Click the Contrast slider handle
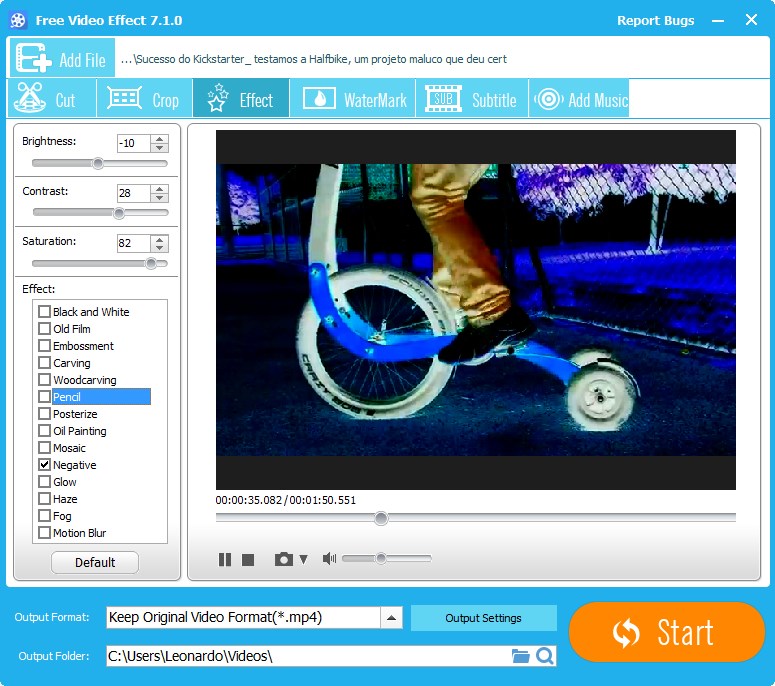Image resolution: width=775 pixels, height=686 pixels. pyautogui.click(x=119, y=213)
